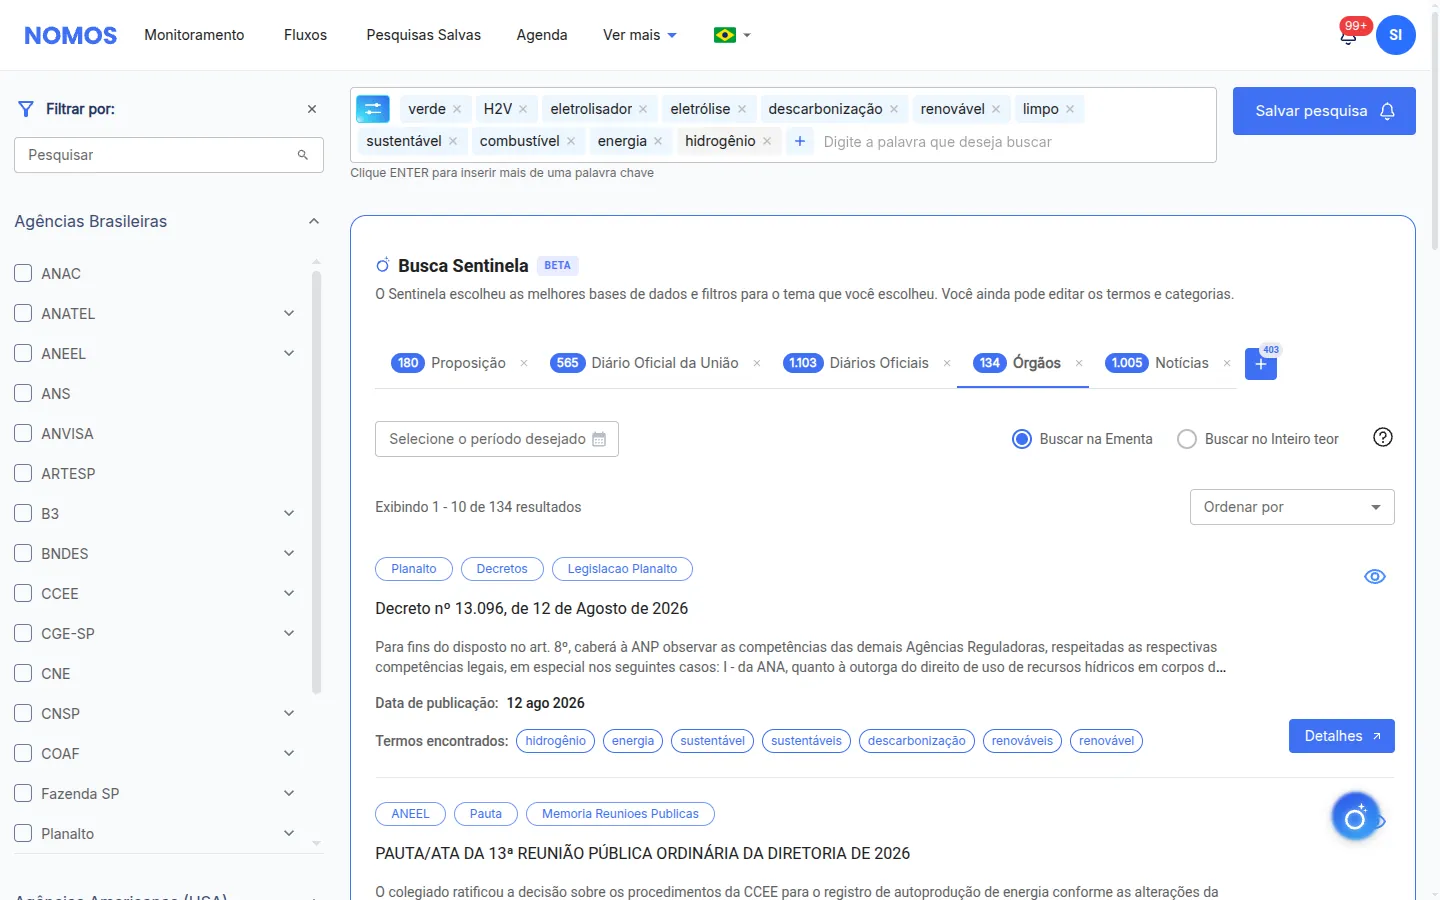The height and width of the screenshot is (900, 1440).
Task: Open the 'Ver mais' menu
Action: 640,35
